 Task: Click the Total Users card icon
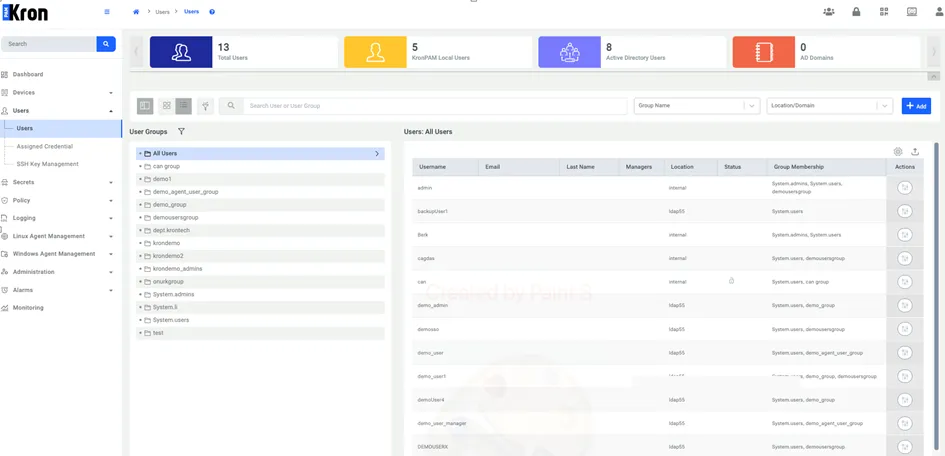181,52
